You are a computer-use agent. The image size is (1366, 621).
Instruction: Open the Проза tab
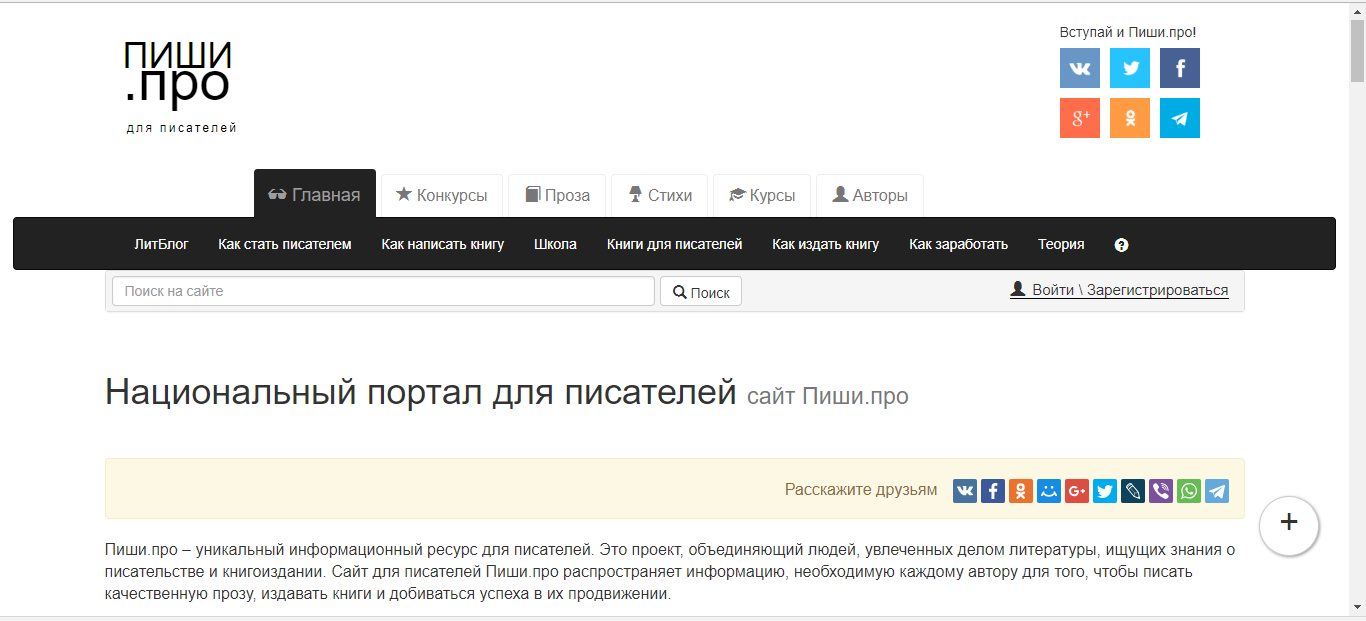(x=558, y=195)
